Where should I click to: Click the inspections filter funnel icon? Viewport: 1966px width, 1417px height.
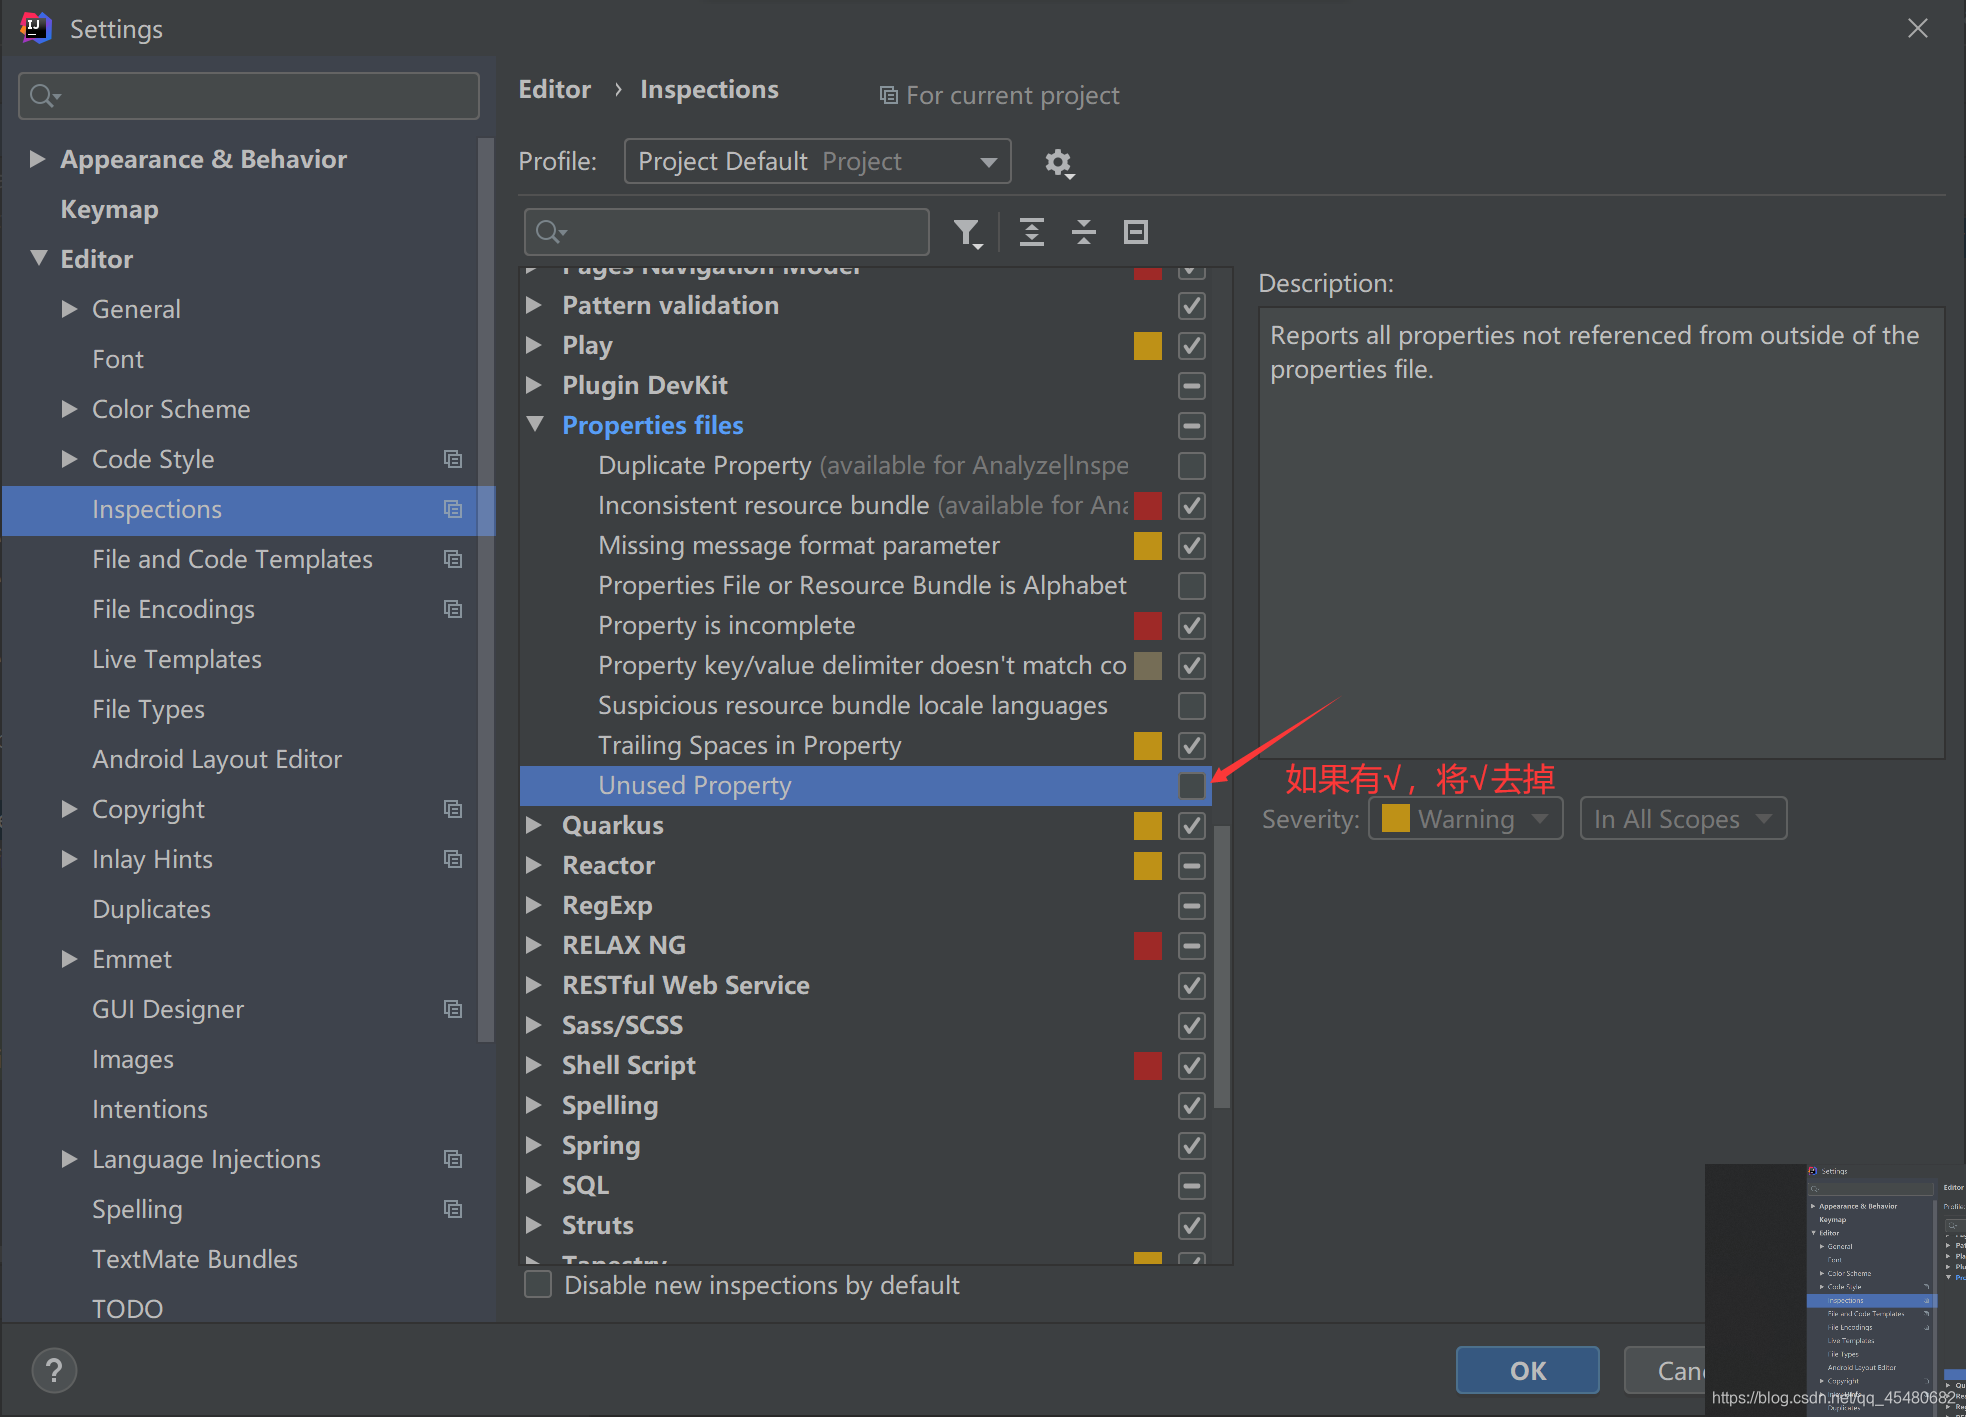[x=966, y=233]
